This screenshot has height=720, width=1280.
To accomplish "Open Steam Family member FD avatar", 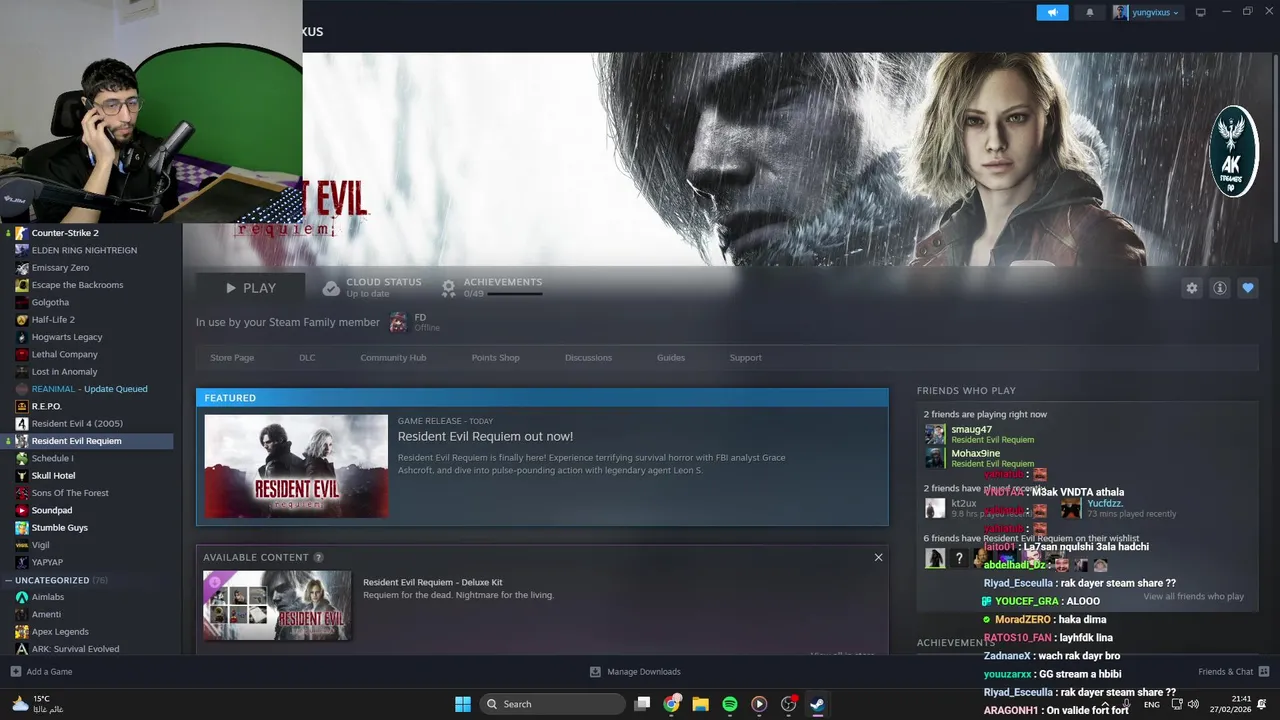I will pyautogui.click(x=398, y=322).
